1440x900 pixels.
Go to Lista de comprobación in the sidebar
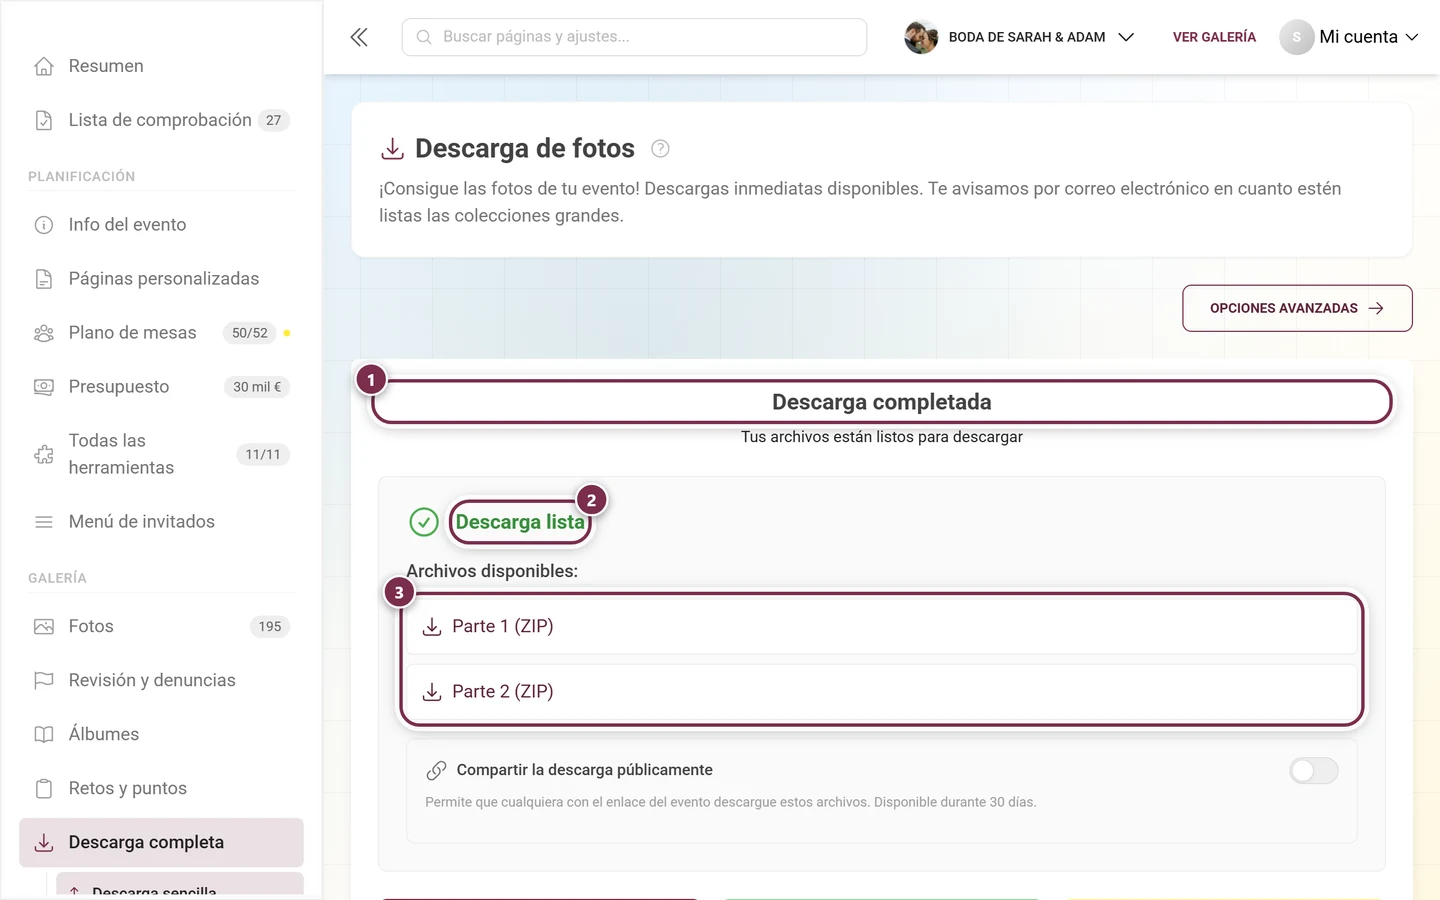pos(161,120)
